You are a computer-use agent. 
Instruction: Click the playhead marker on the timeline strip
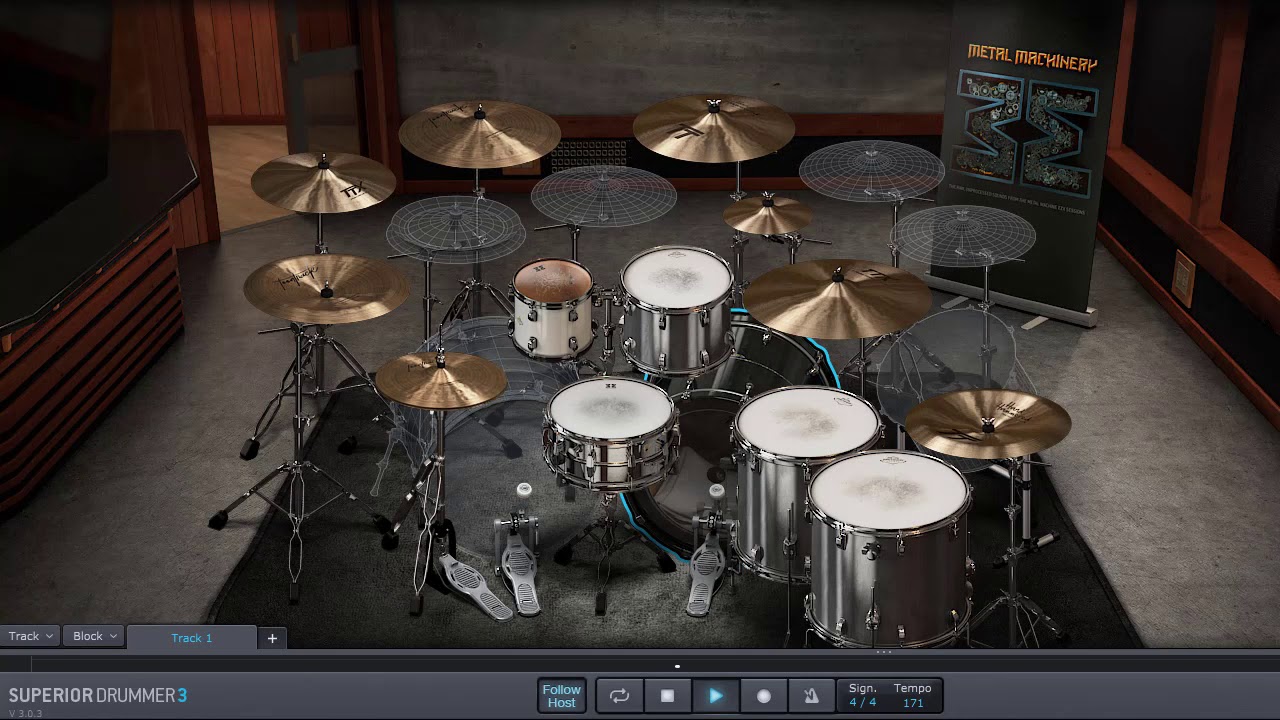pos(677,666)
